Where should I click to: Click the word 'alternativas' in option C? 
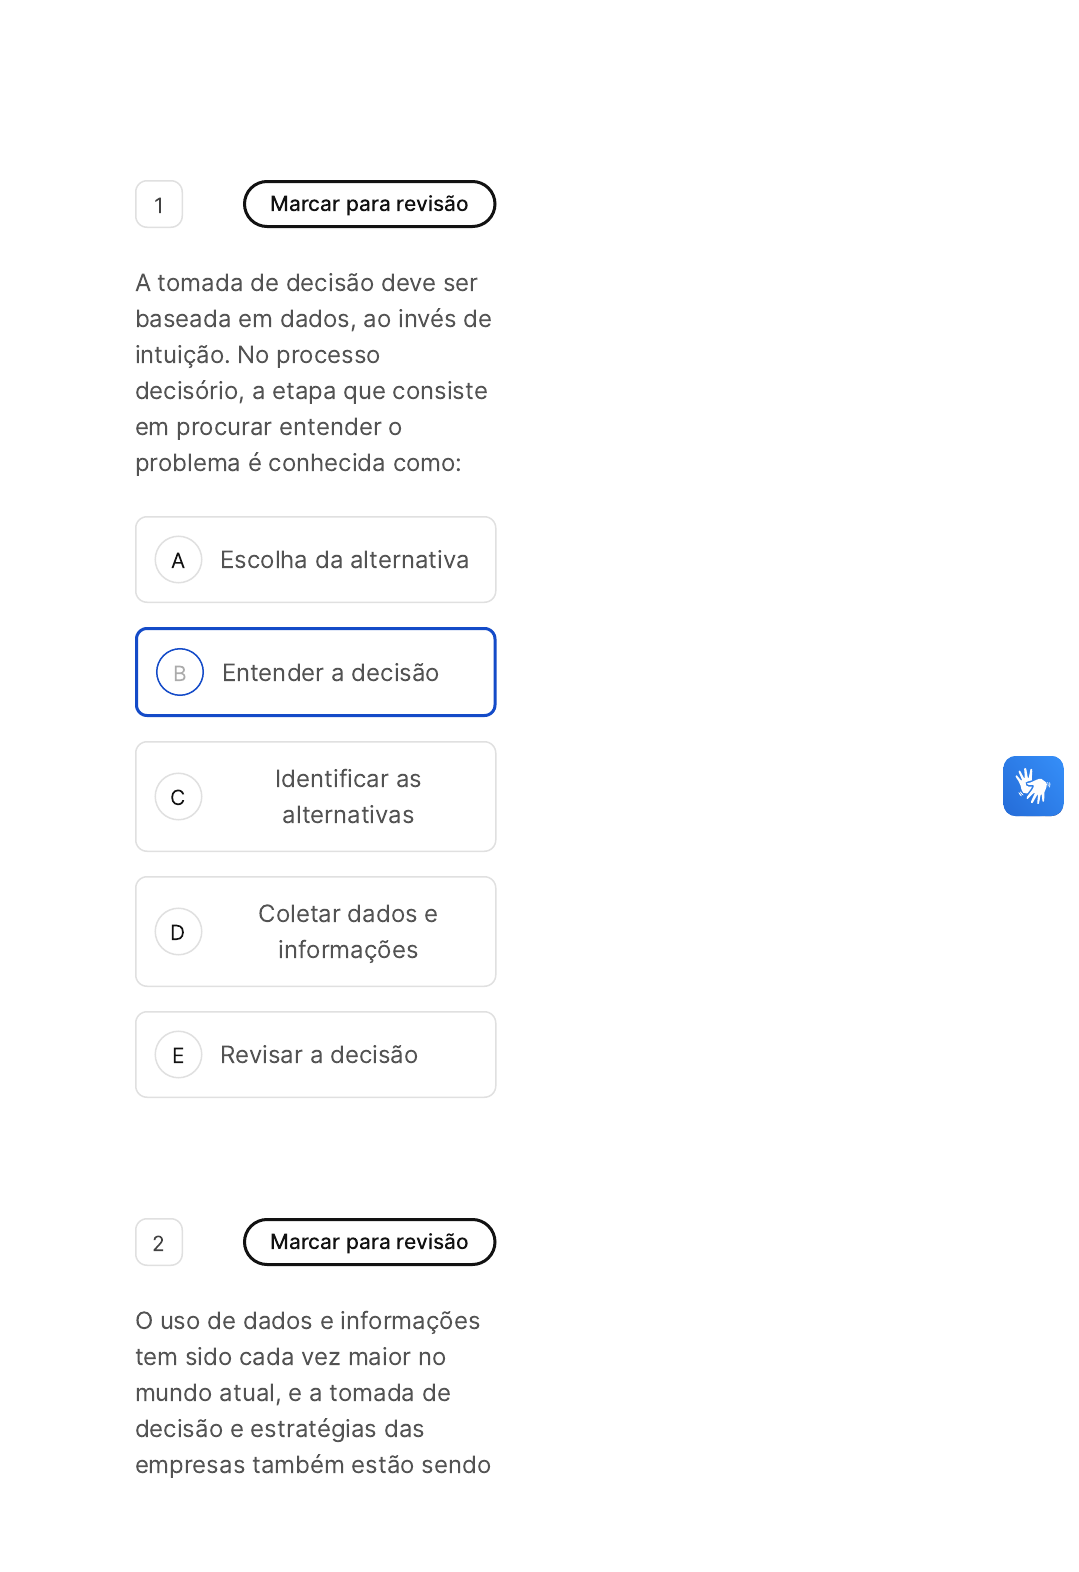coord(348,815)
